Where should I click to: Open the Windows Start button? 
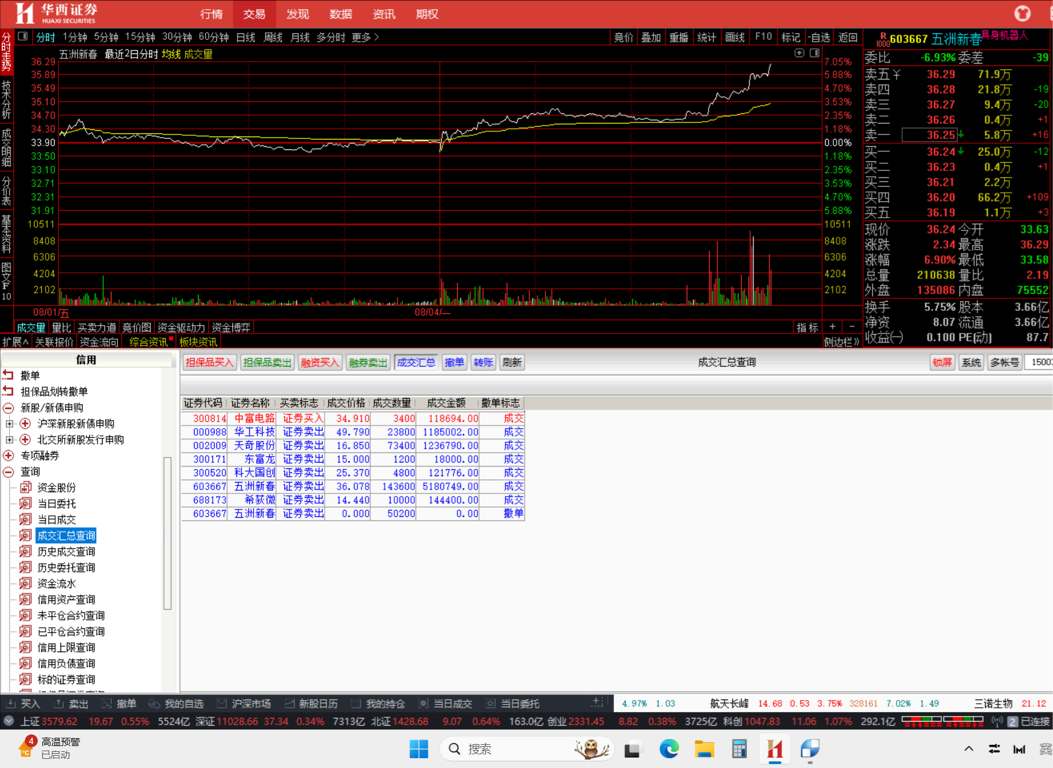(x=418, y=749)
